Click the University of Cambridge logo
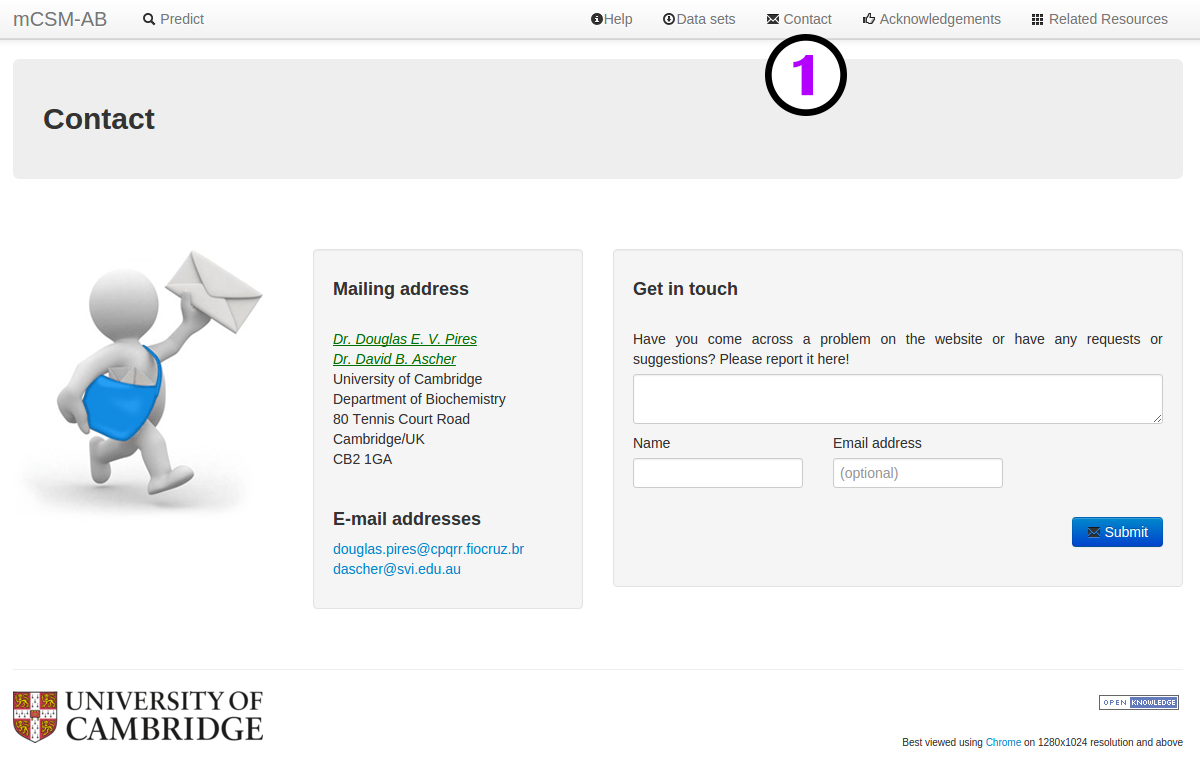Viewport: 1200px width, 757px height. [138, 716]
